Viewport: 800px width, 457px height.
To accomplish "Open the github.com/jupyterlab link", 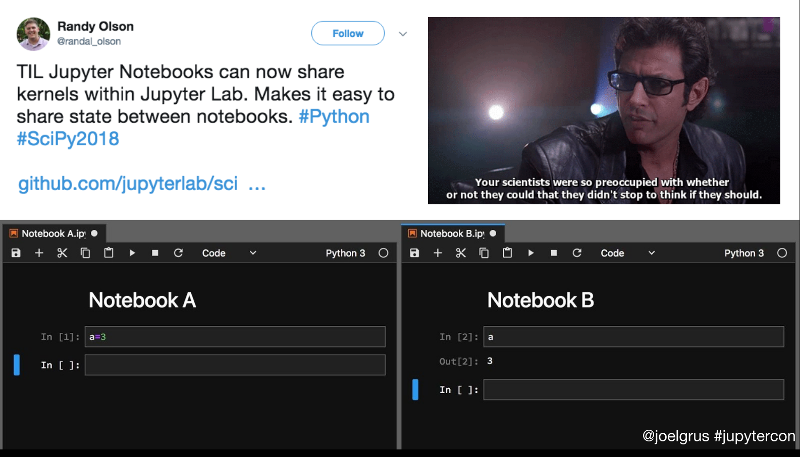I will coord(142,184).
